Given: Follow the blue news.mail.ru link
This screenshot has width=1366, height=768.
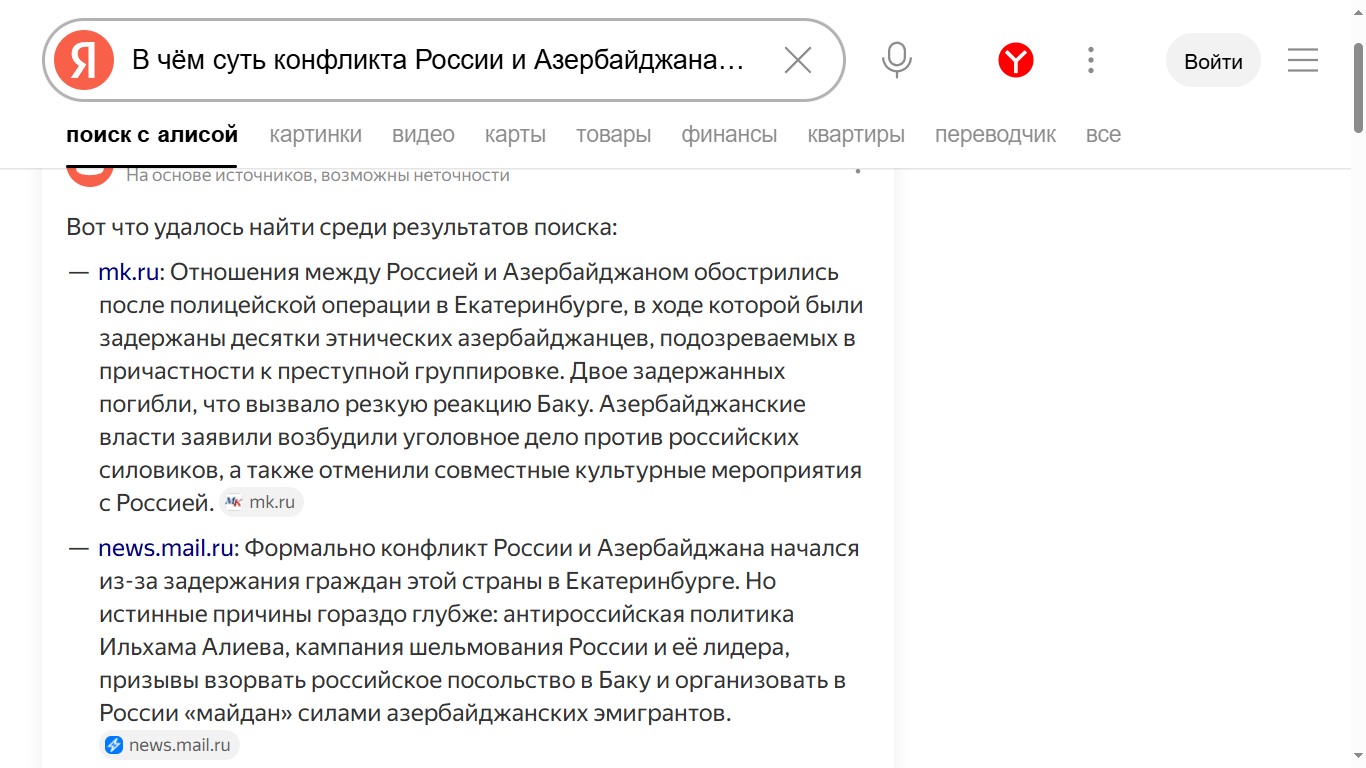Looking at the screenshot, I should pyautogui.click(x=166, y=548).
